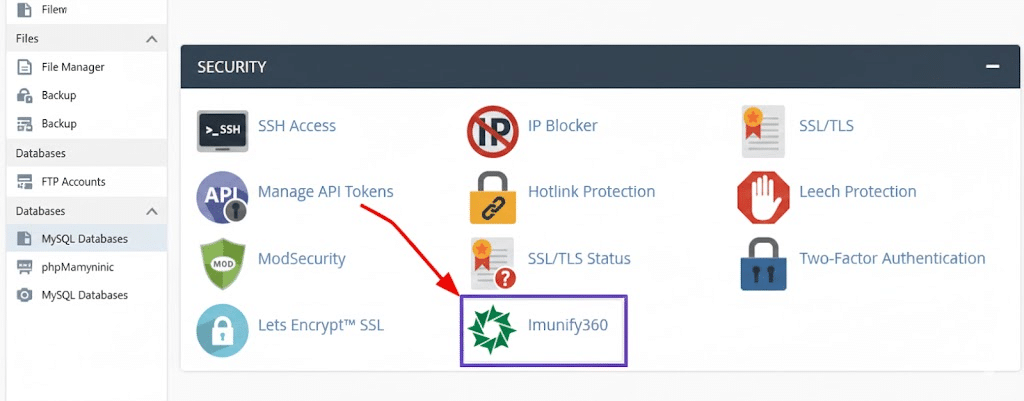This screenshot has width=1024, height=401.
Task: Open the SSH Access terminal icon
Action: click(x=222, y=131)
